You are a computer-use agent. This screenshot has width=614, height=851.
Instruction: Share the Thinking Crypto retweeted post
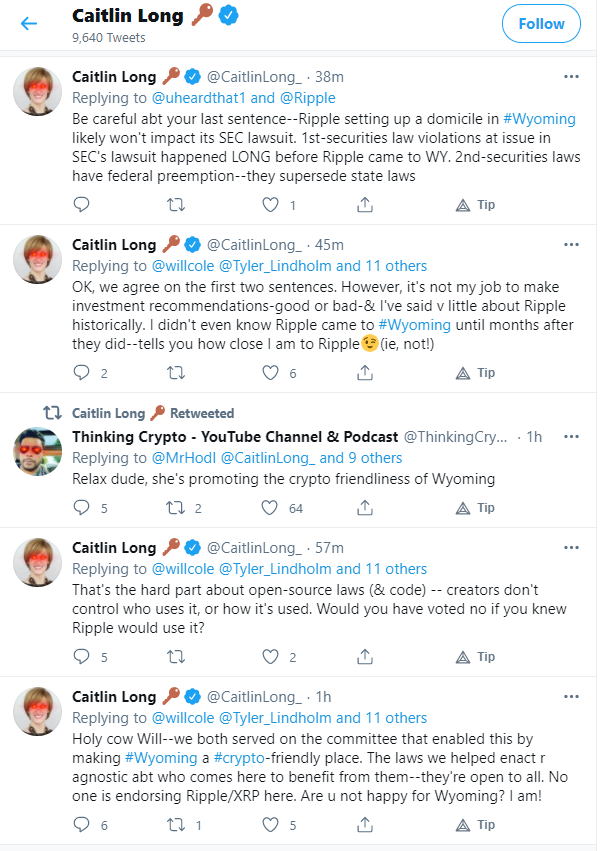[x=365, y=507]
